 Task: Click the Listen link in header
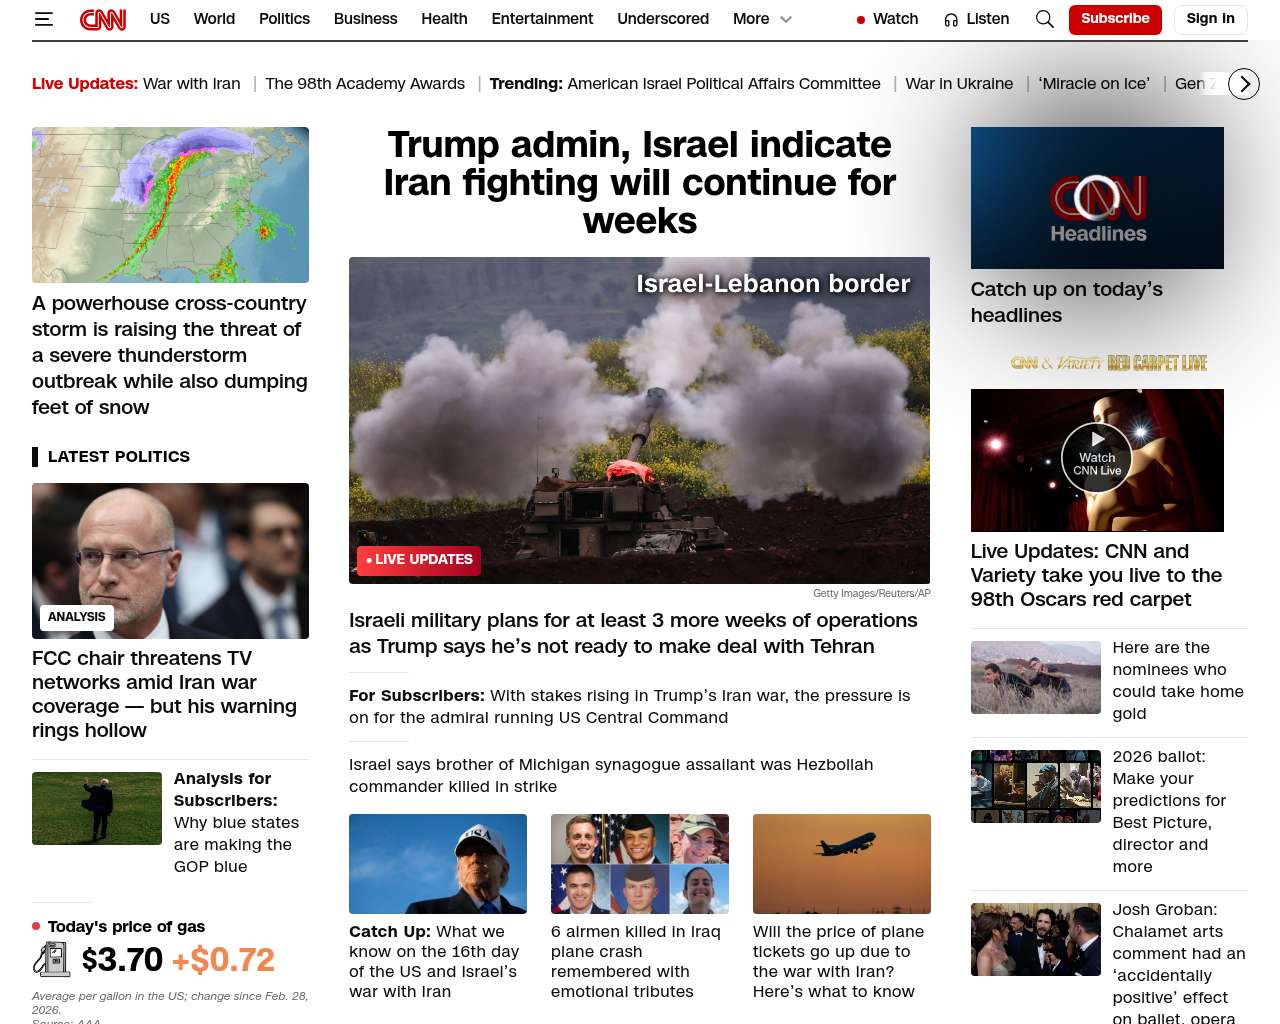(x=988, y=19)
